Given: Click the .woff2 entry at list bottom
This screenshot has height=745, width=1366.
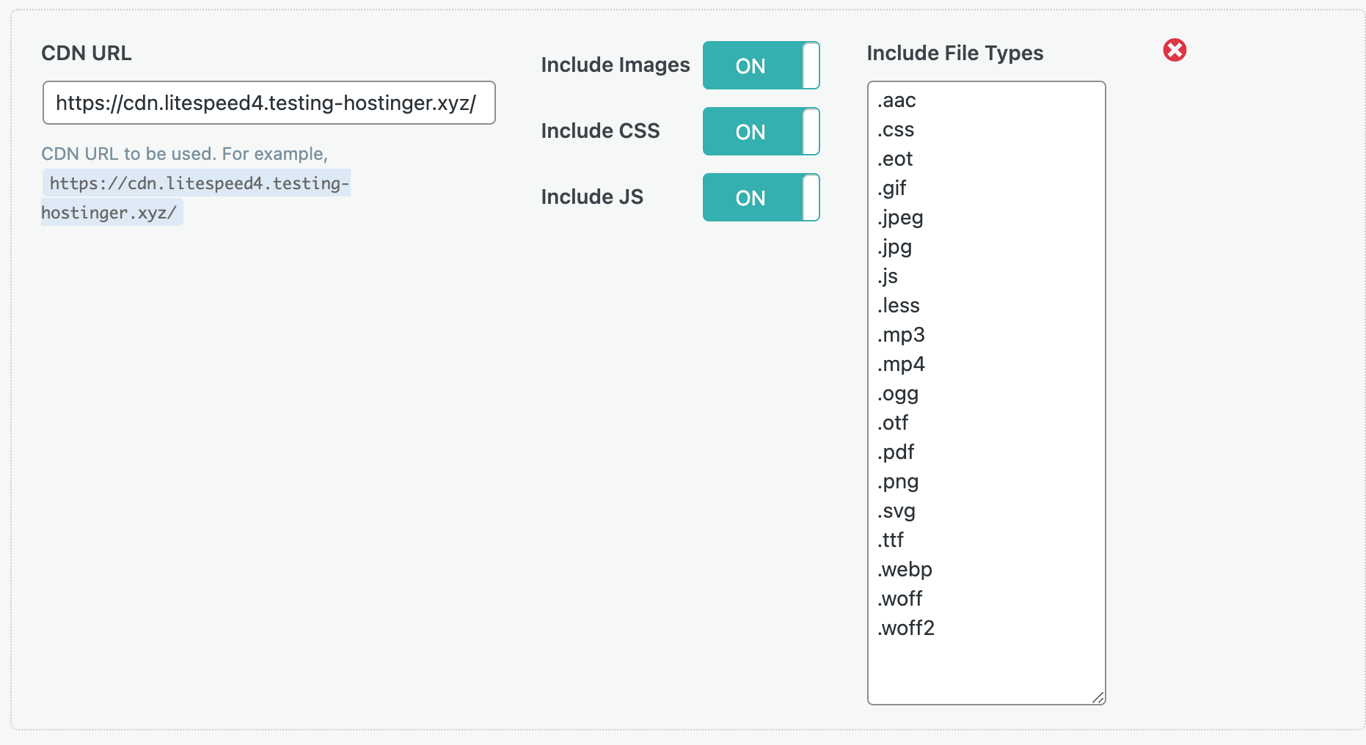Looking at the screenshot, I should click(x=906, y=627).
